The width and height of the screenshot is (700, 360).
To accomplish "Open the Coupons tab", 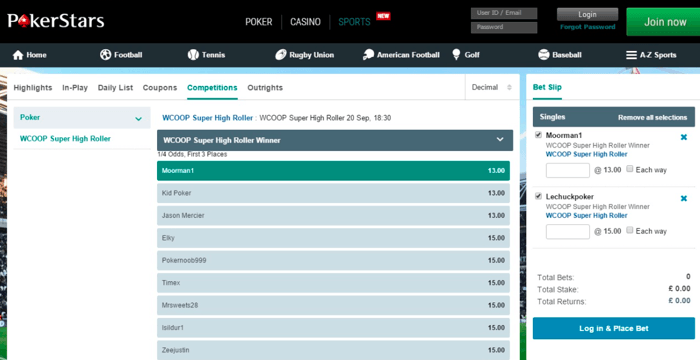I will 160,88.
